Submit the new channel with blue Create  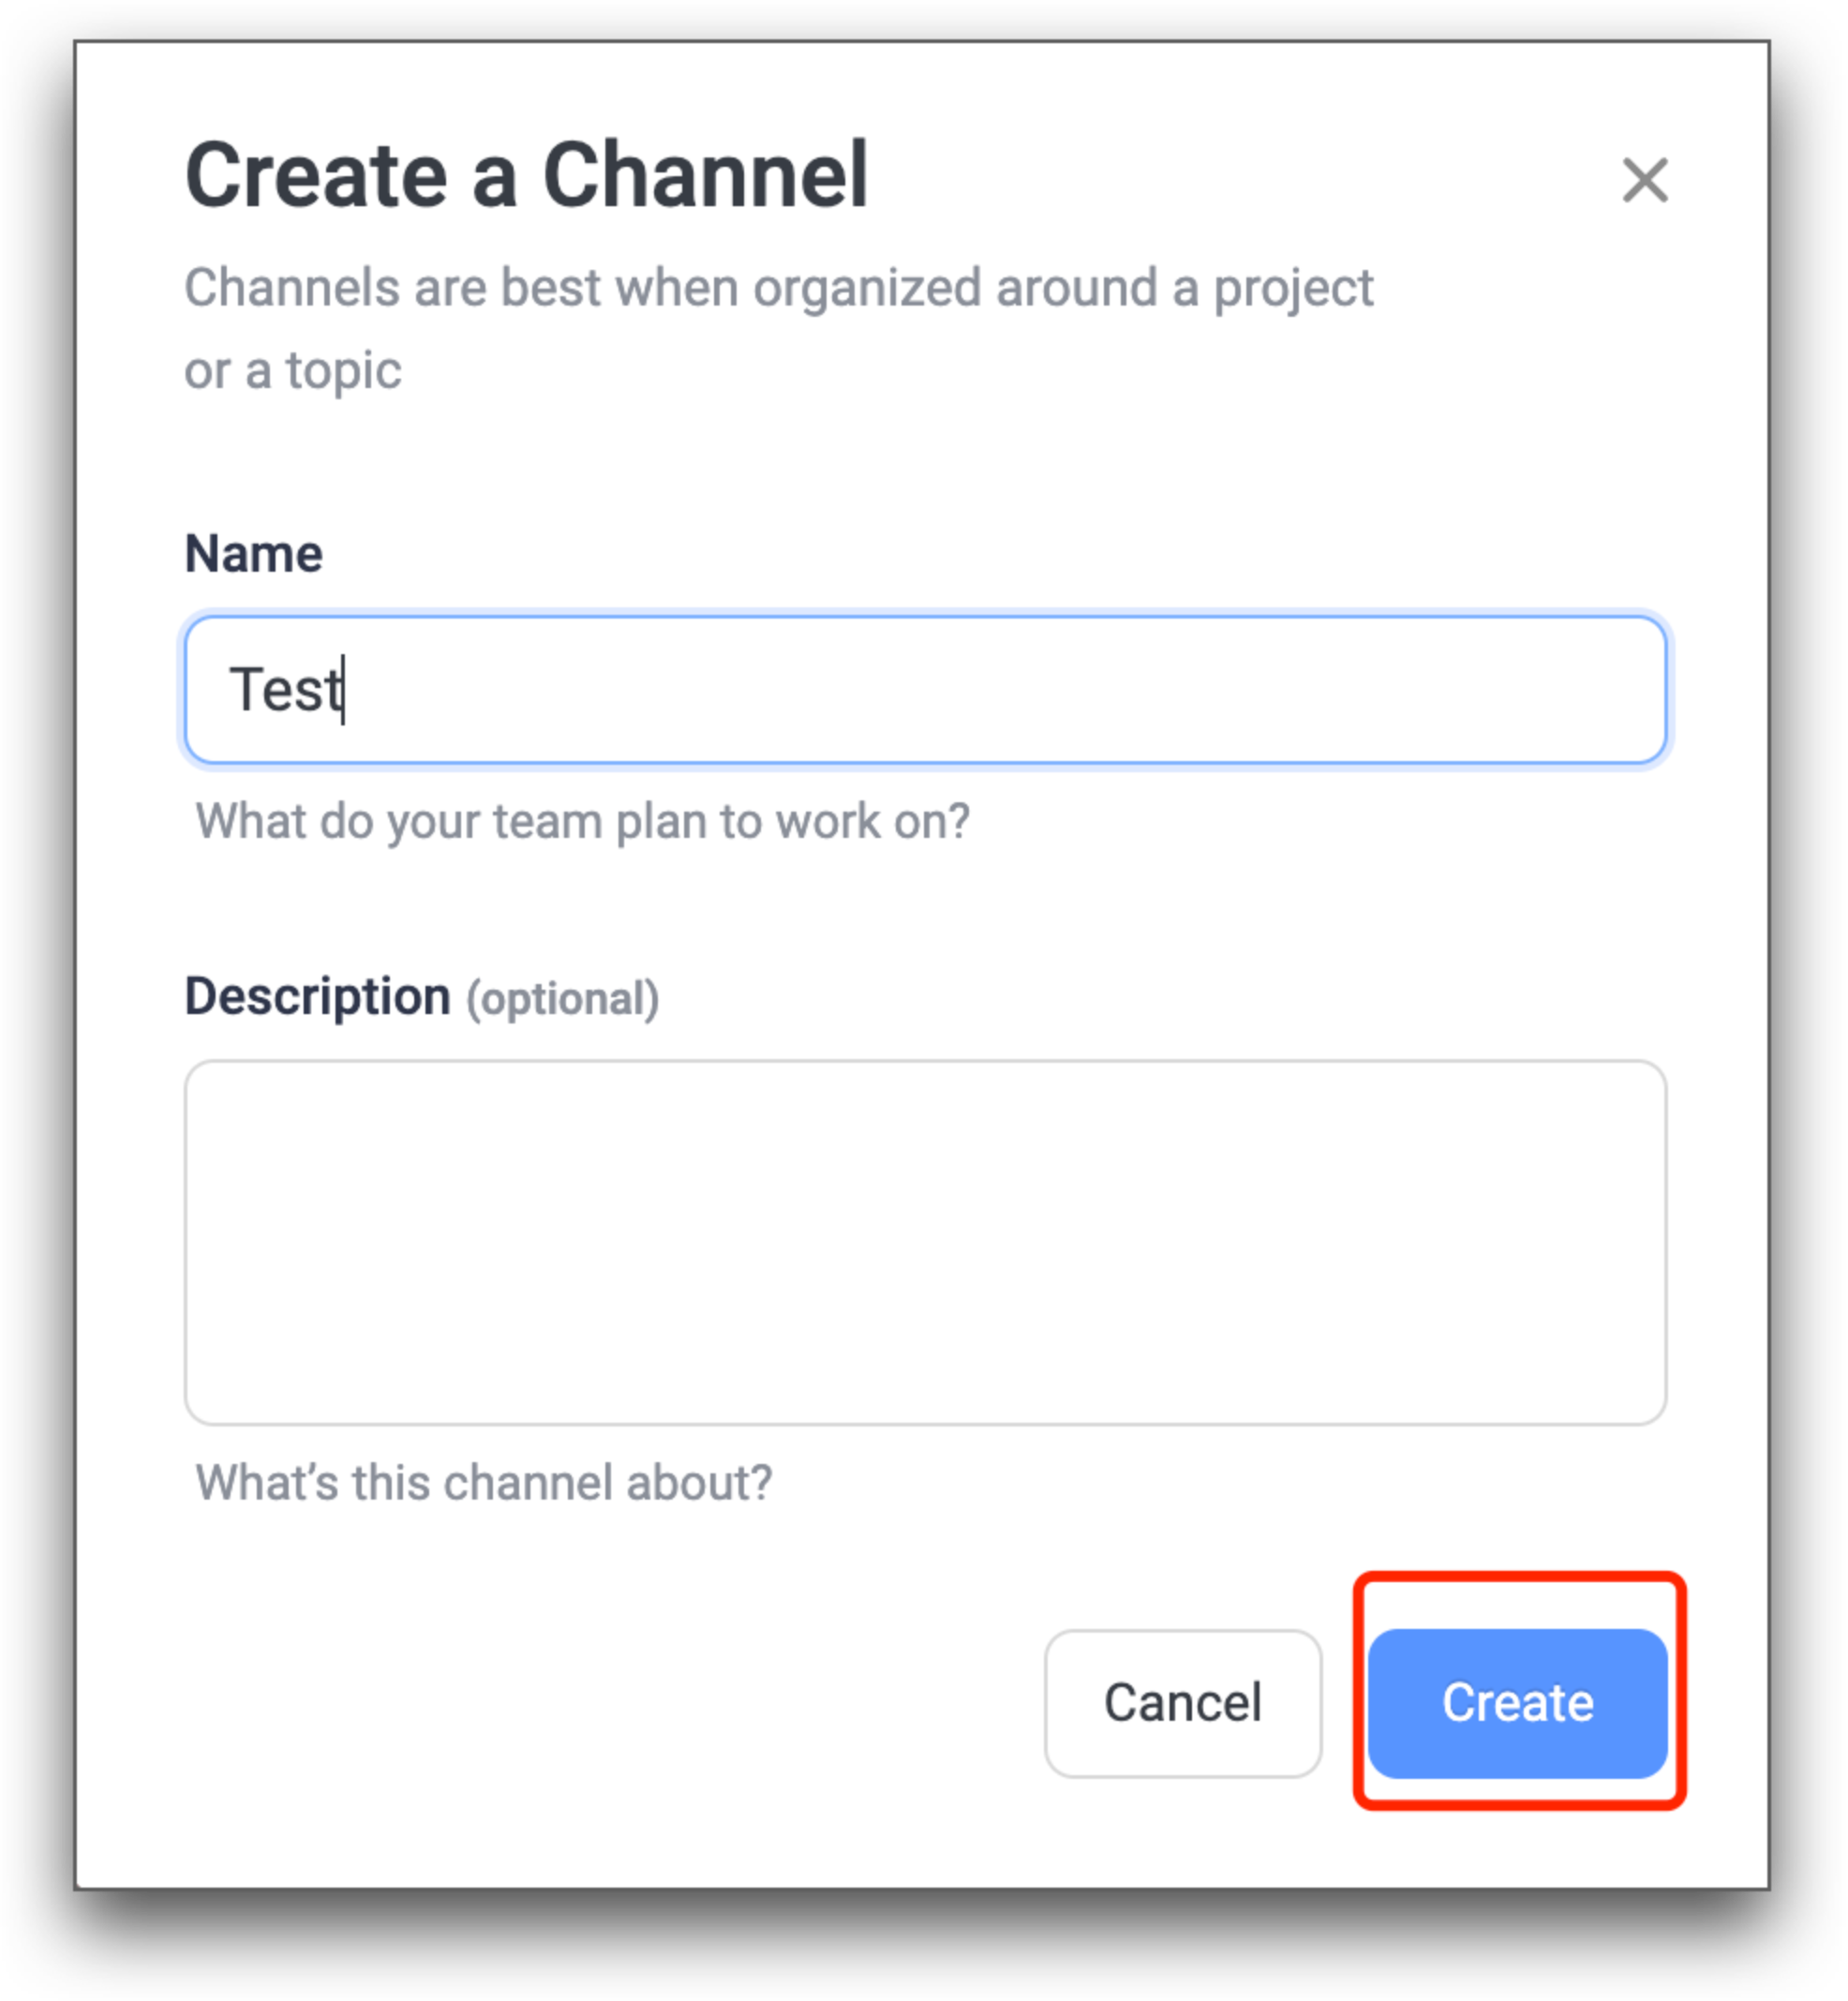[1517, 1702]
